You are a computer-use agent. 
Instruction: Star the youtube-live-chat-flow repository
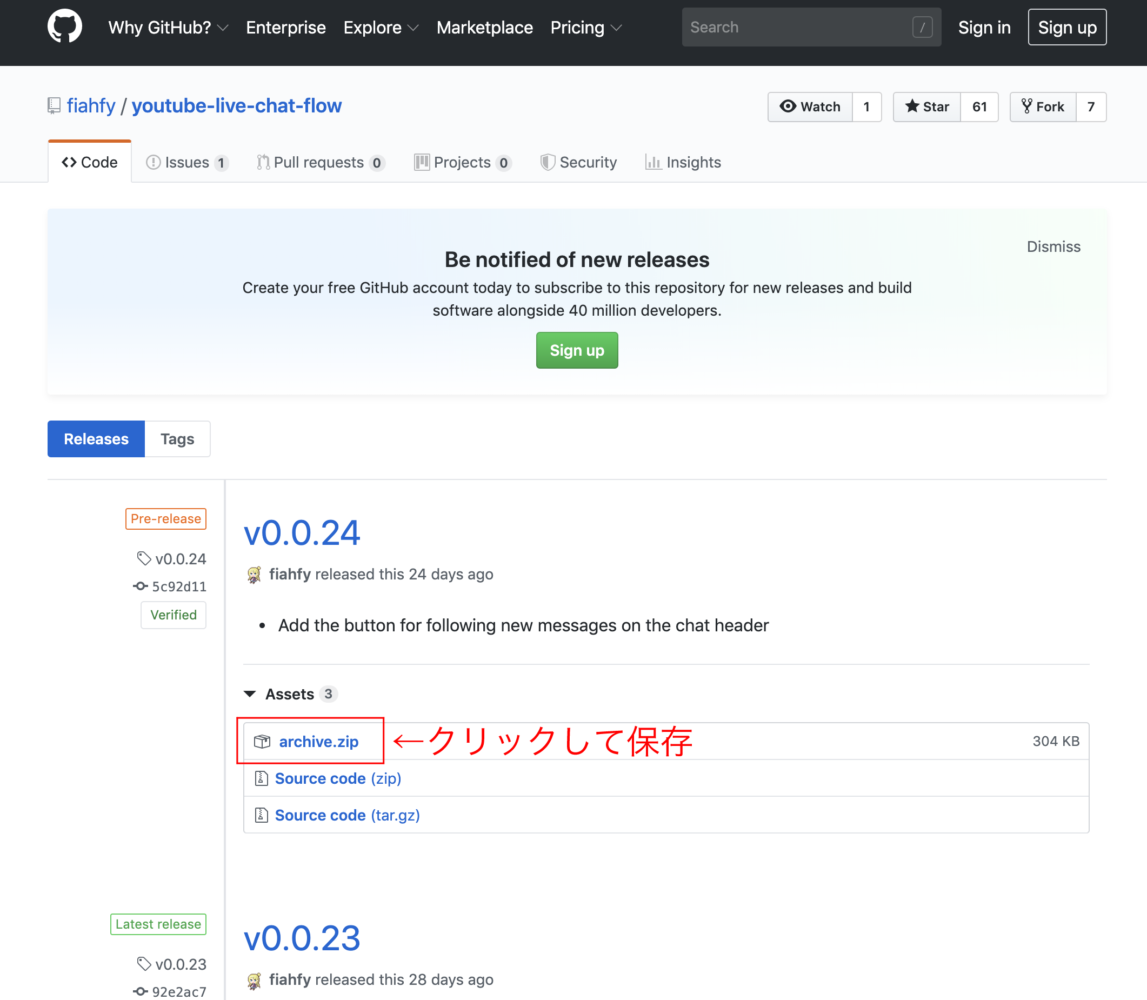pos(927,107)
